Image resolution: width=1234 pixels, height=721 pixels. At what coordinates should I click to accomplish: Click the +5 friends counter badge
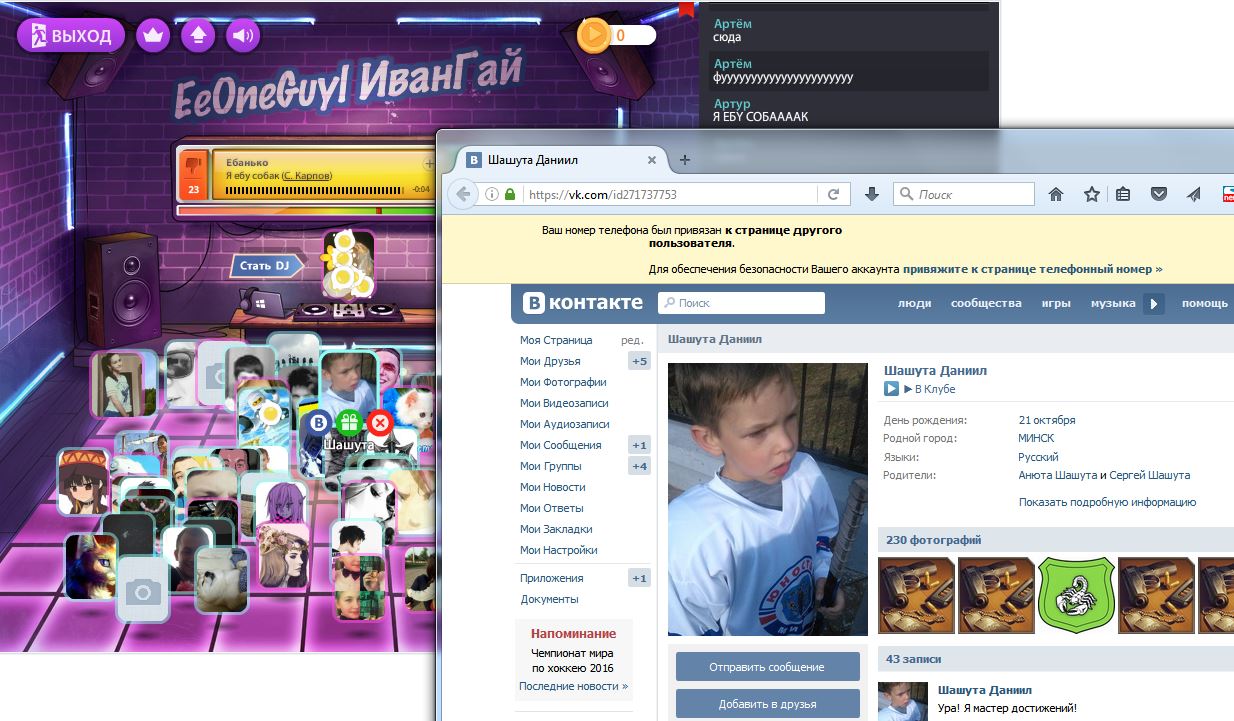tap(638, 361)
